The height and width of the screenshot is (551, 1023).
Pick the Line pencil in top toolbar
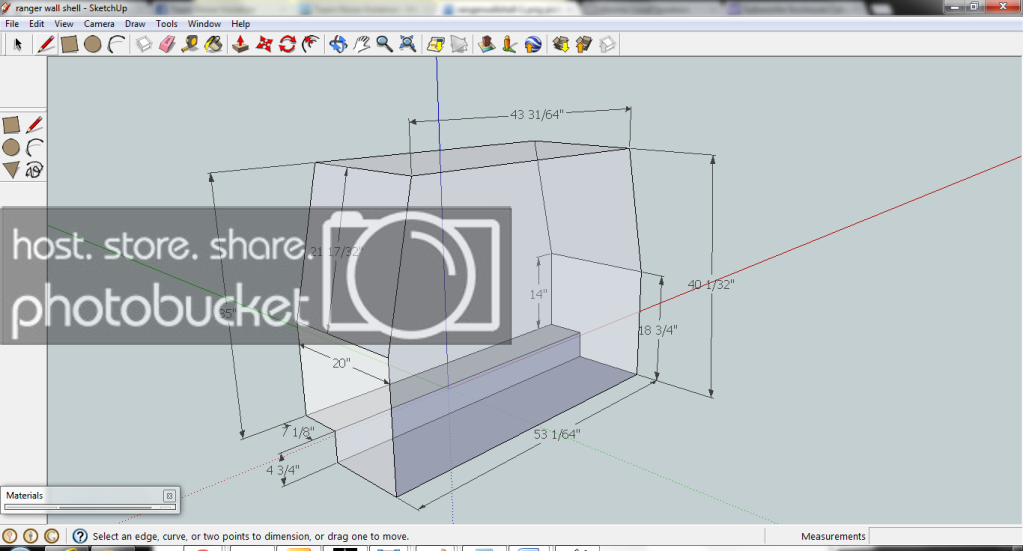point(46,44)
